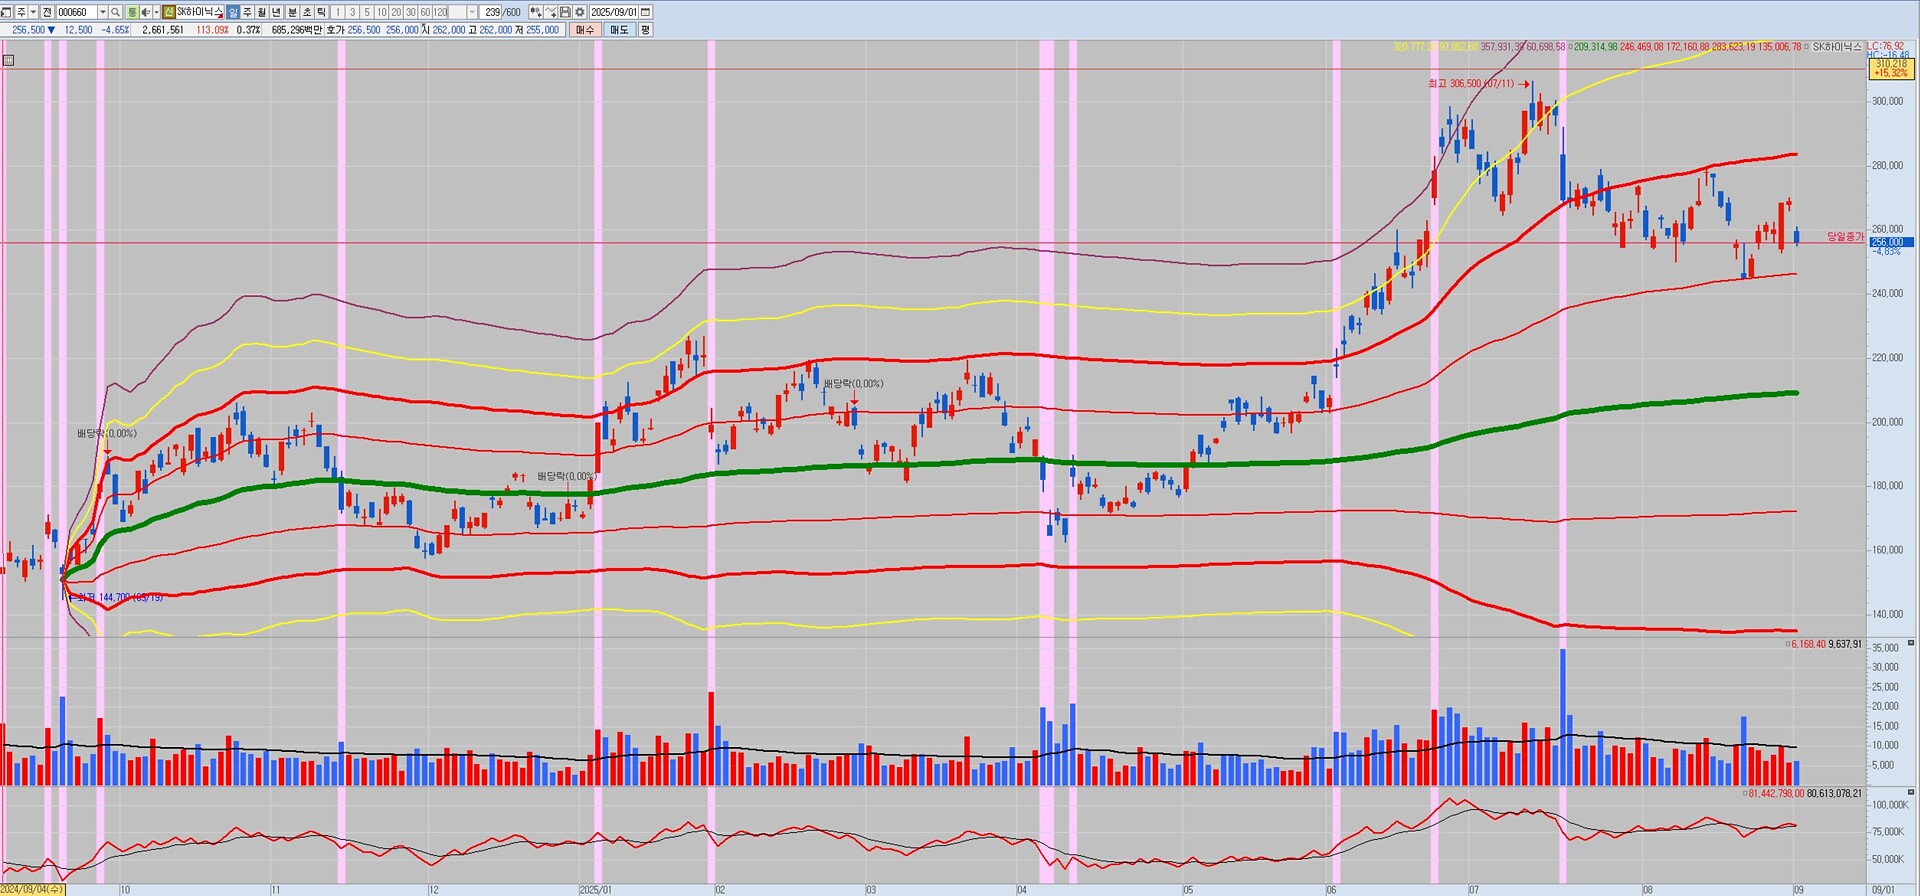Switch to 분 minute chart period

point(292,12)
